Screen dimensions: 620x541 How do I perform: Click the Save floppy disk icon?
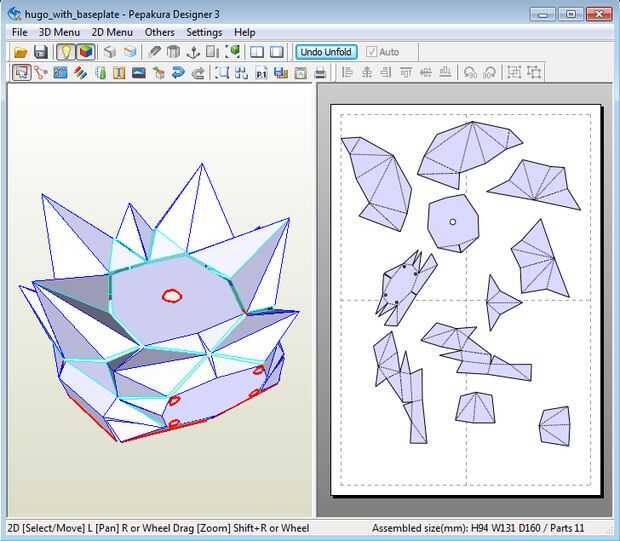pos(41,52)
